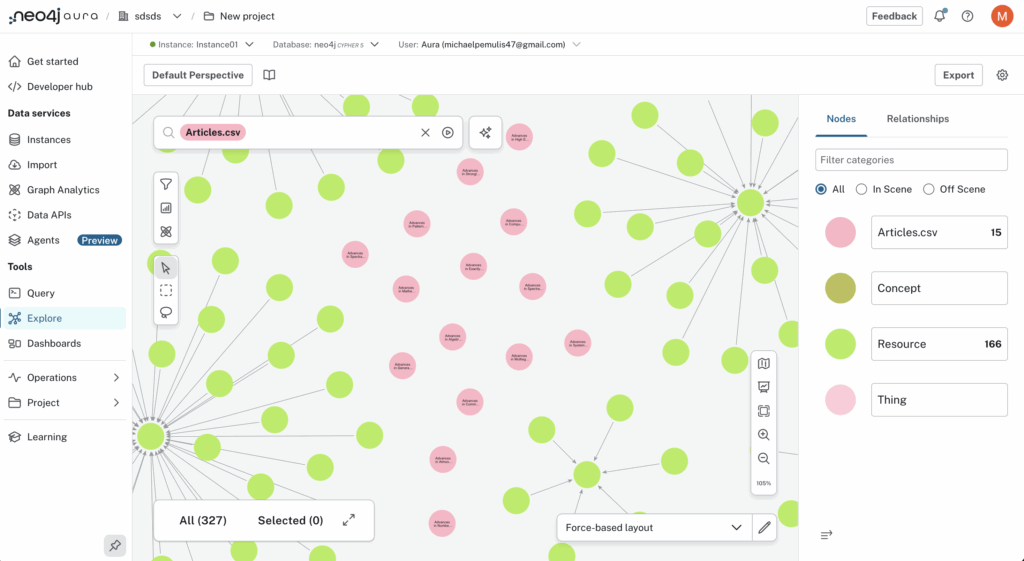1024x561 pixels.
Task: Run the search with the play icon
Action: (448, 132)
